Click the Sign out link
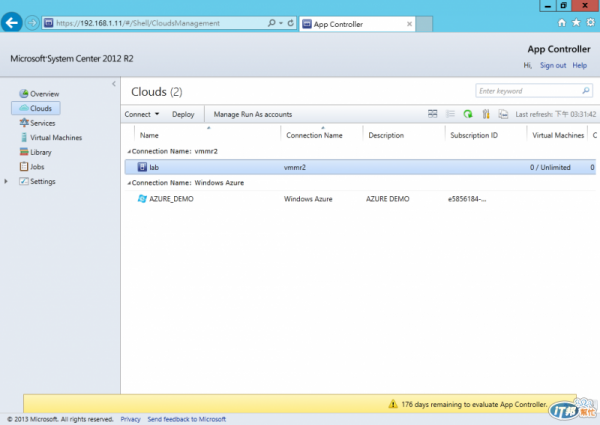The height and width of the screenshot is (425, 600). tap(553, 65)
